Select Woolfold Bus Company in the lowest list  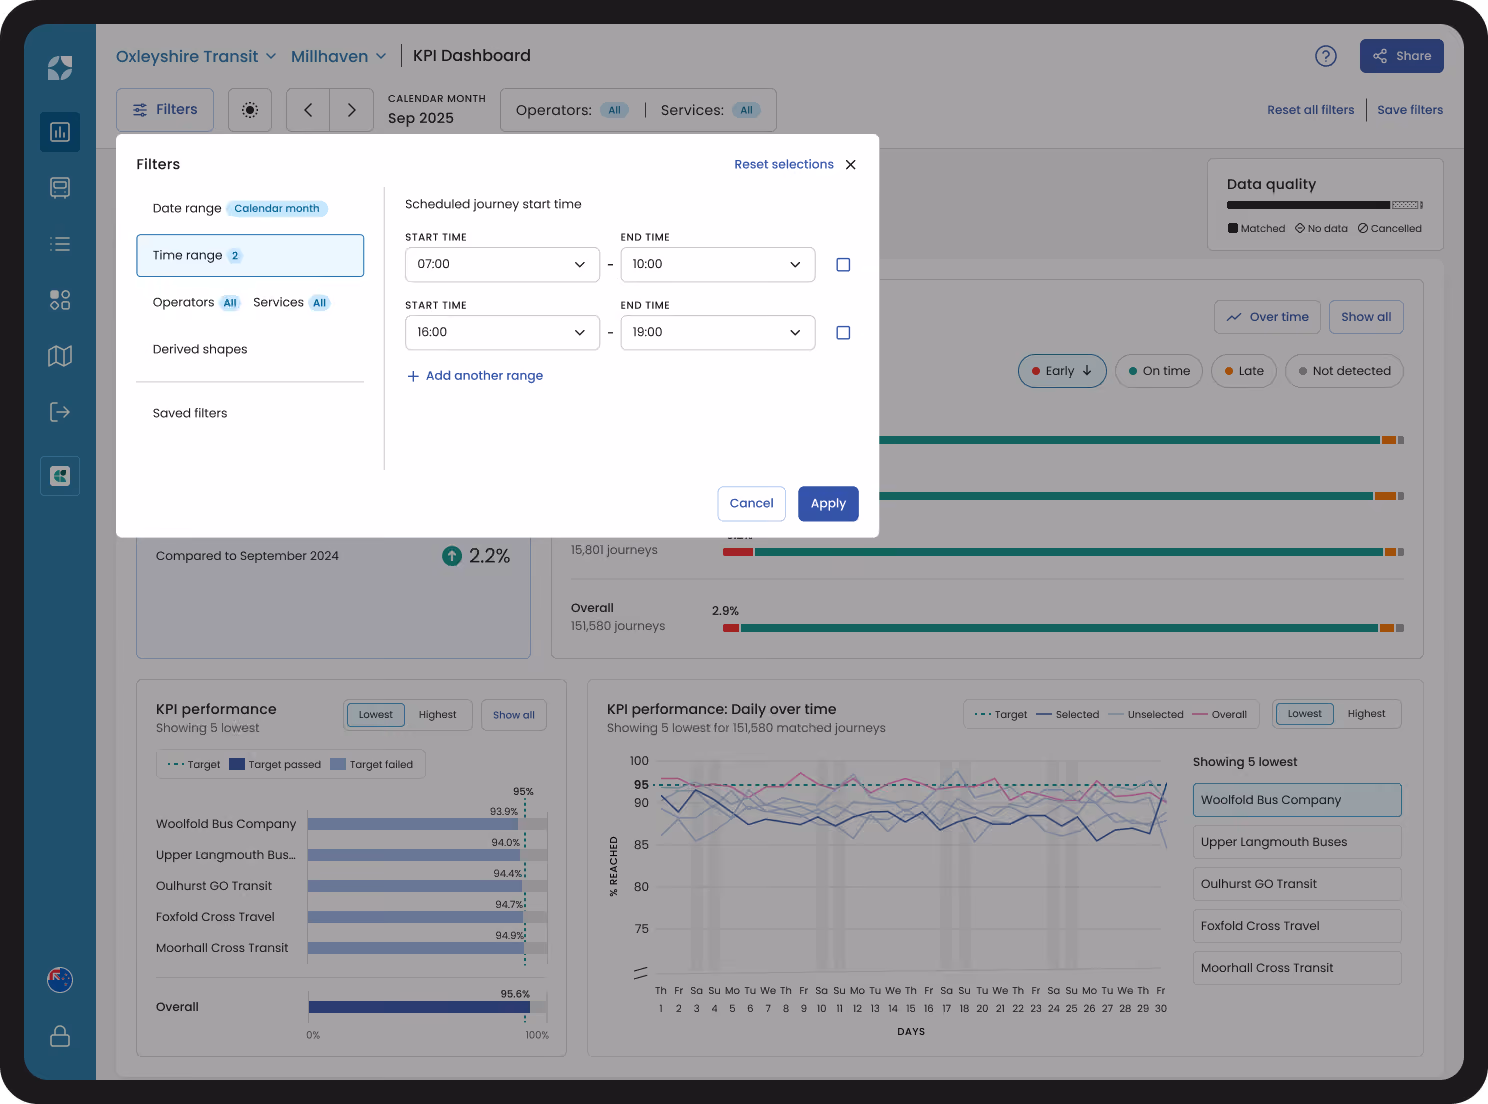click(x=1297, y=800)
